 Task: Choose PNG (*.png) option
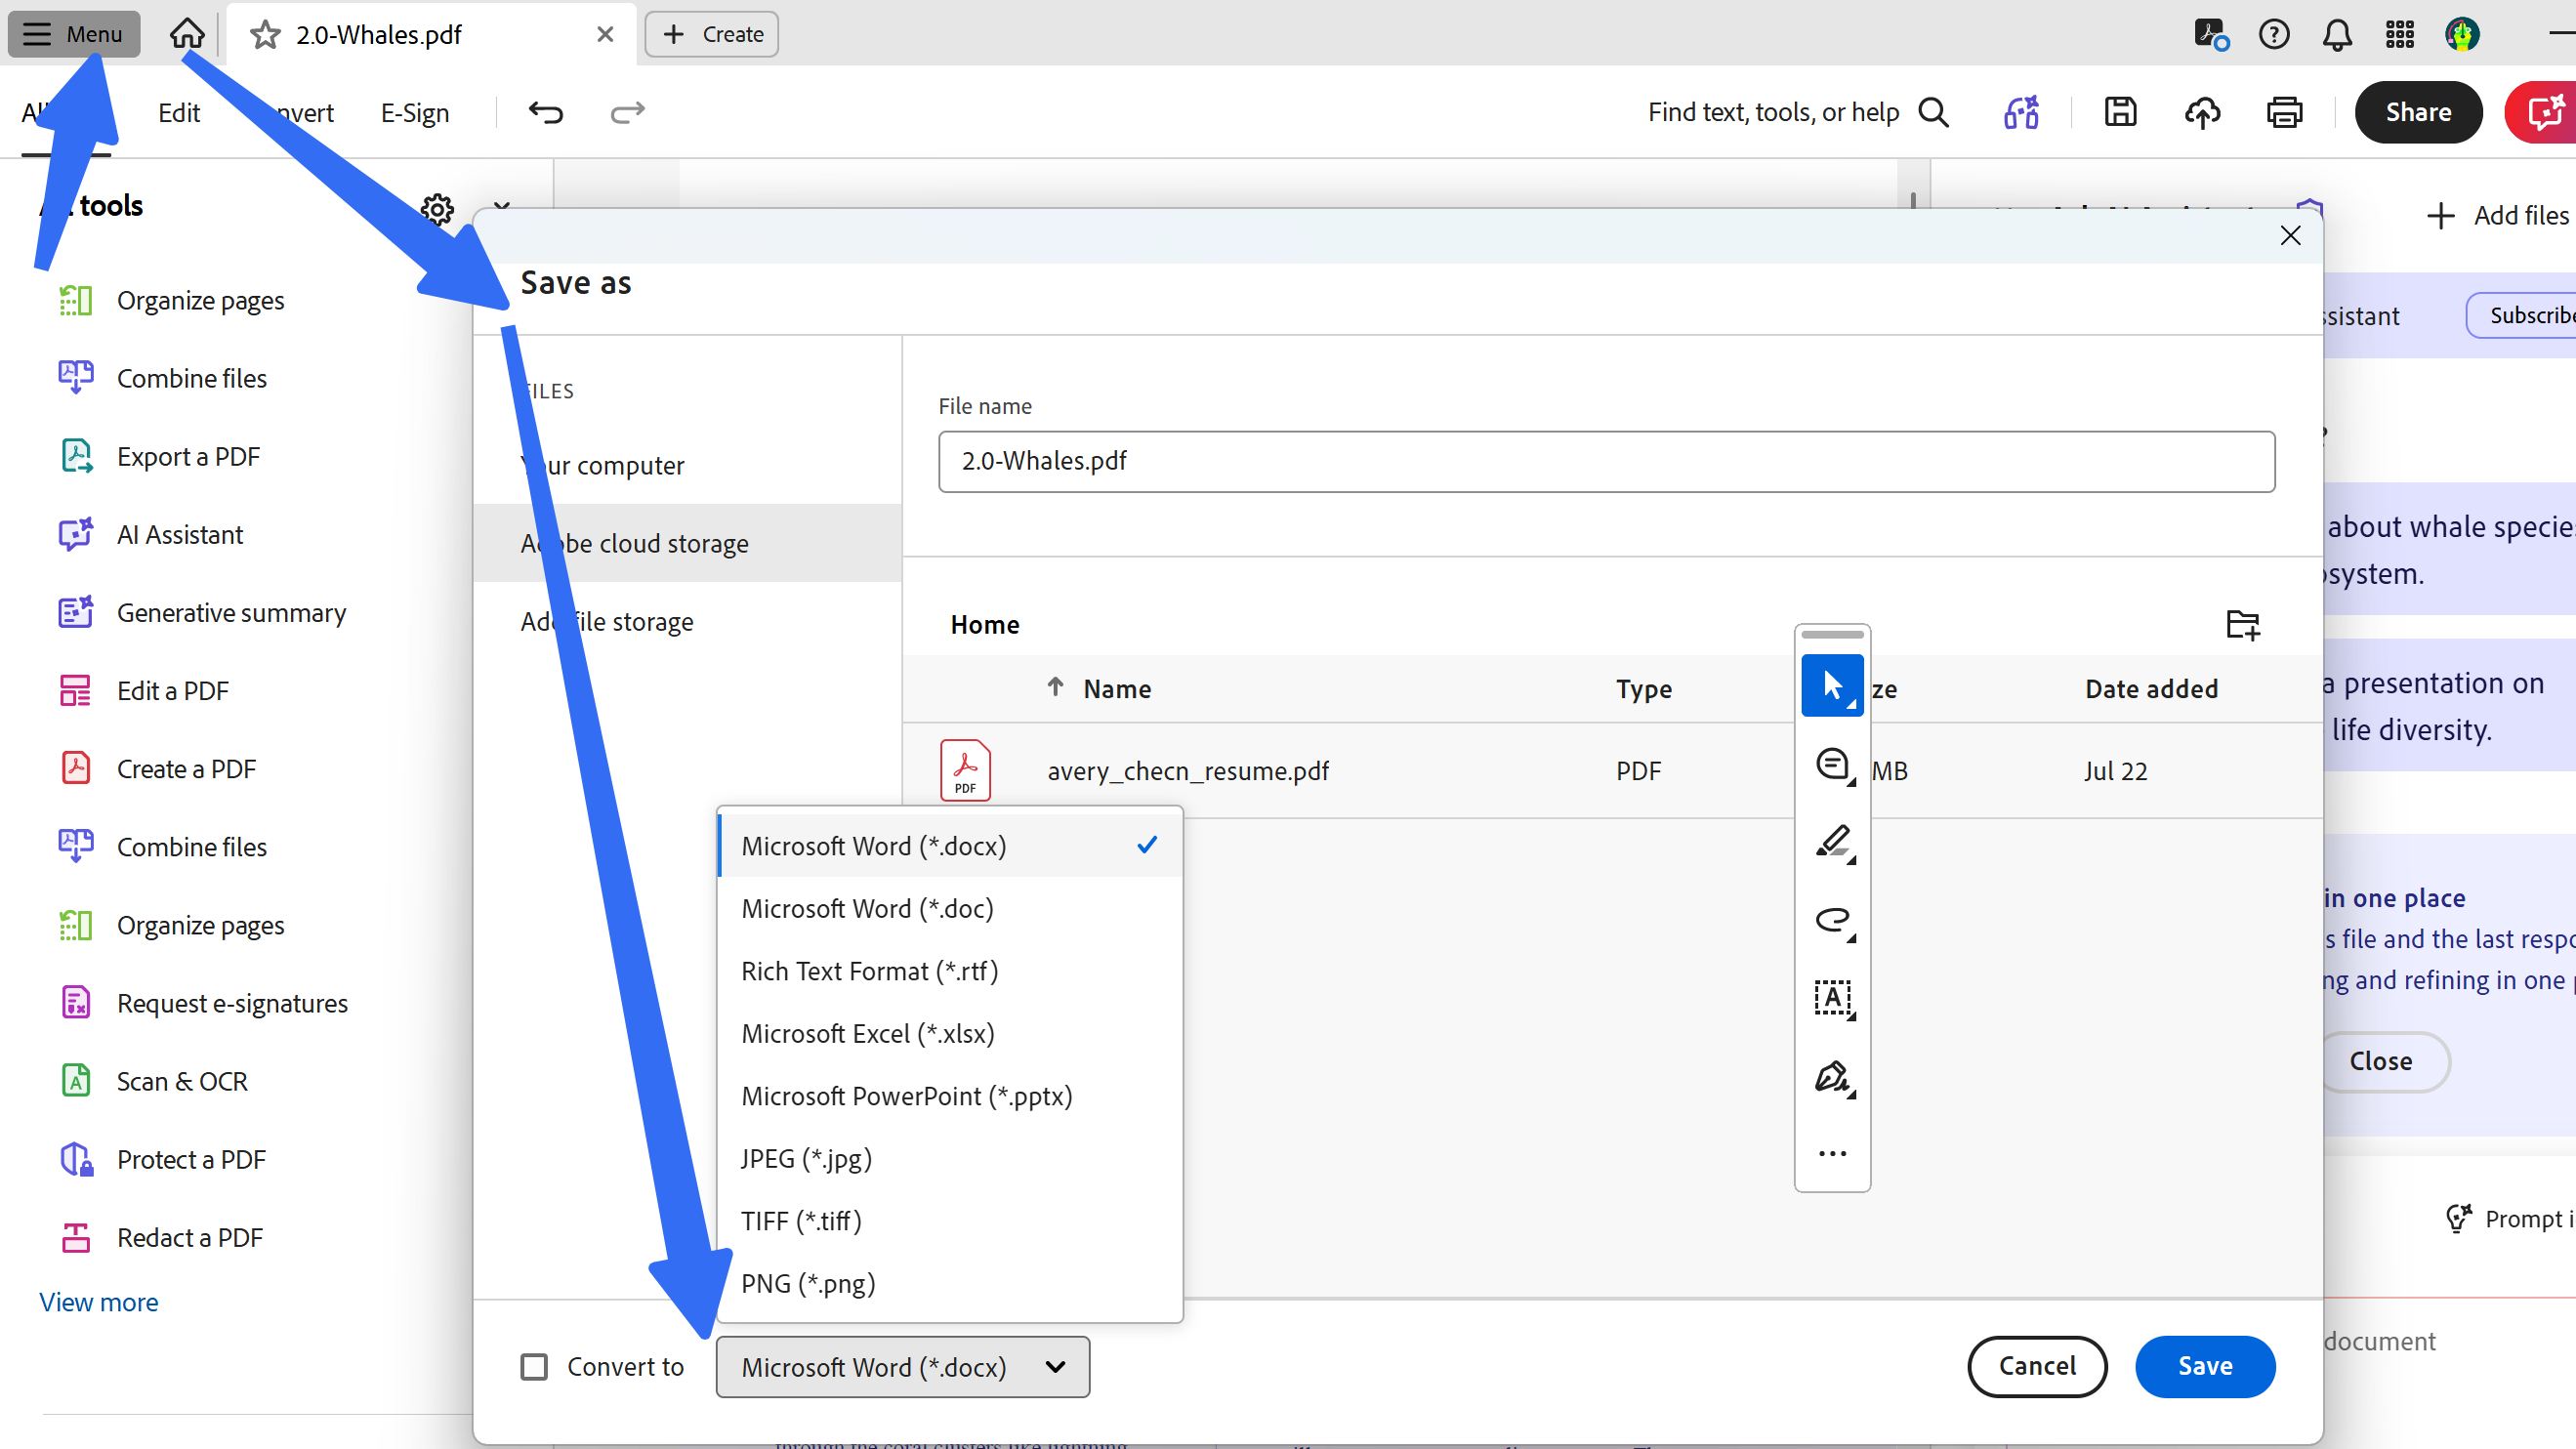tap(950, 1283)
